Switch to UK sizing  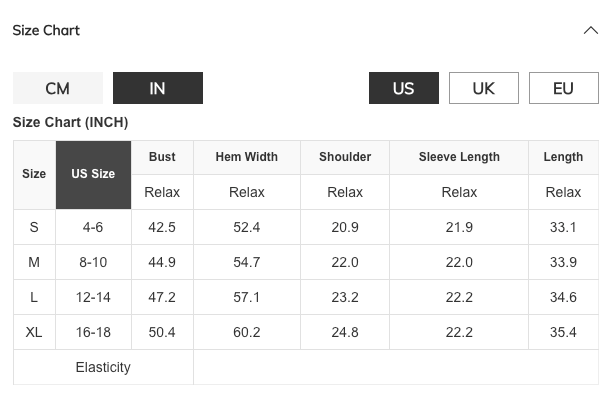(x=483, y=88)
